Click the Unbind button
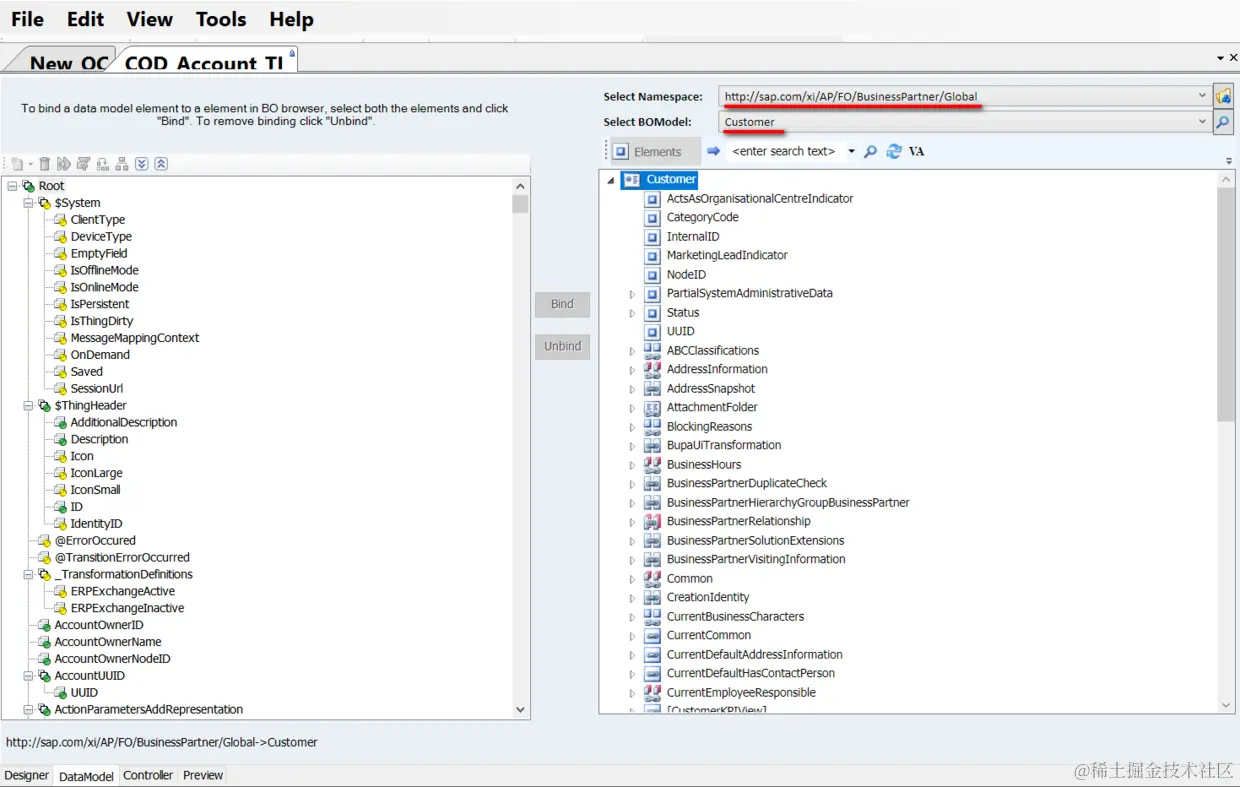This screenshot has width=1240, height=787. coord(562,346)
